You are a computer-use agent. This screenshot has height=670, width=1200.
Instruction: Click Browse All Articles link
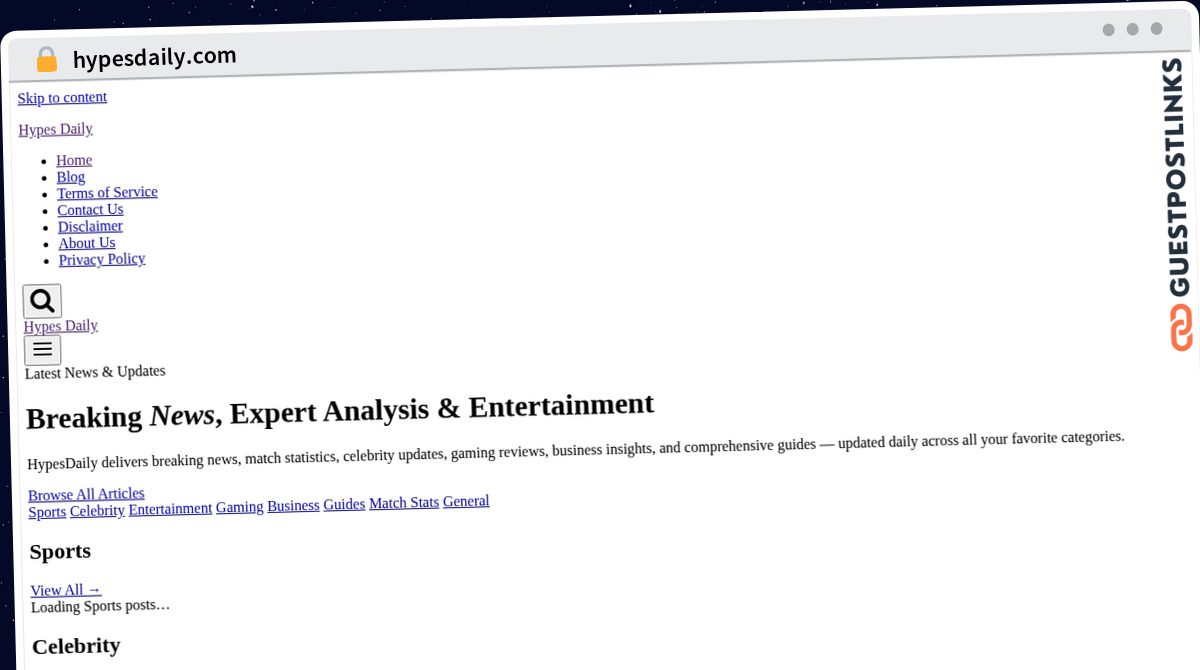[x=86, y=494]
